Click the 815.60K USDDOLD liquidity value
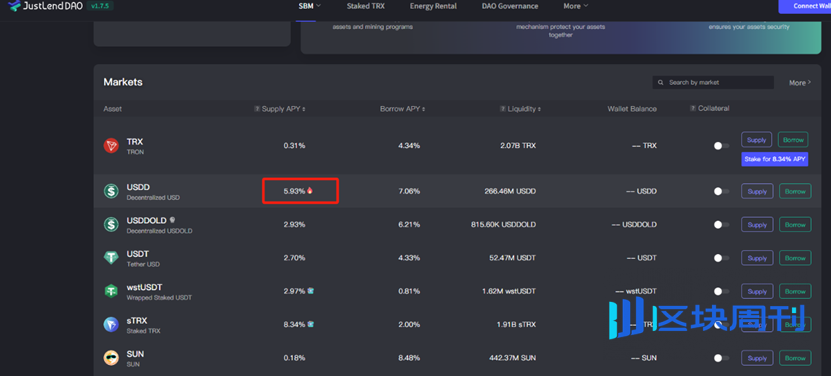Image resolution: width=831 pixels, height=376 pixels. (503, 224)
